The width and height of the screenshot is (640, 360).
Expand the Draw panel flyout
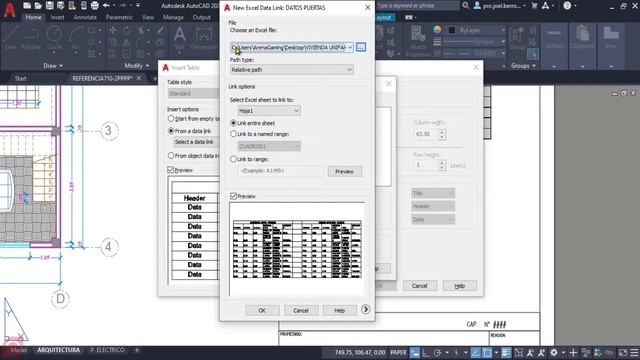click(x=53, y=66)
